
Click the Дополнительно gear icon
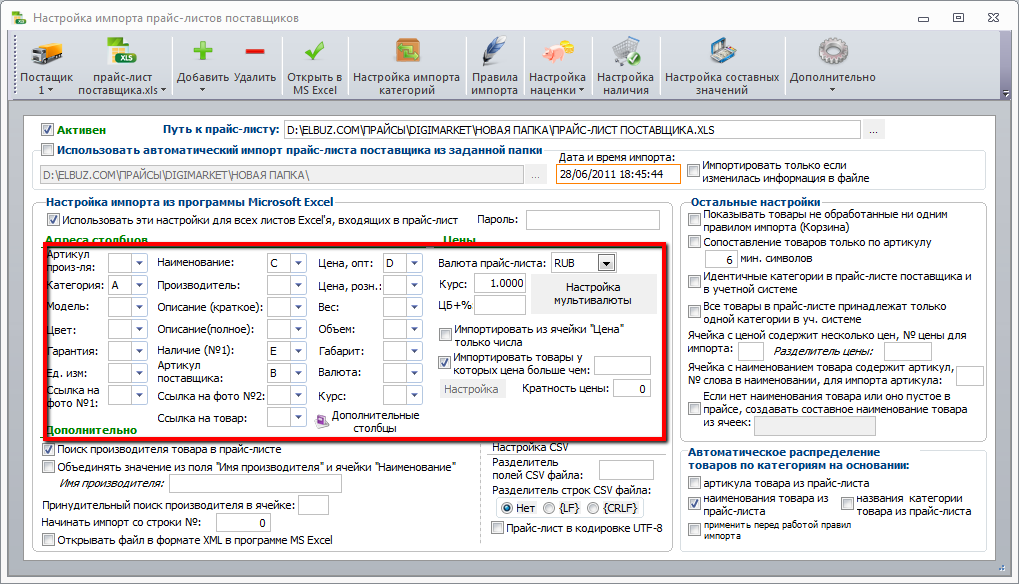832,51
